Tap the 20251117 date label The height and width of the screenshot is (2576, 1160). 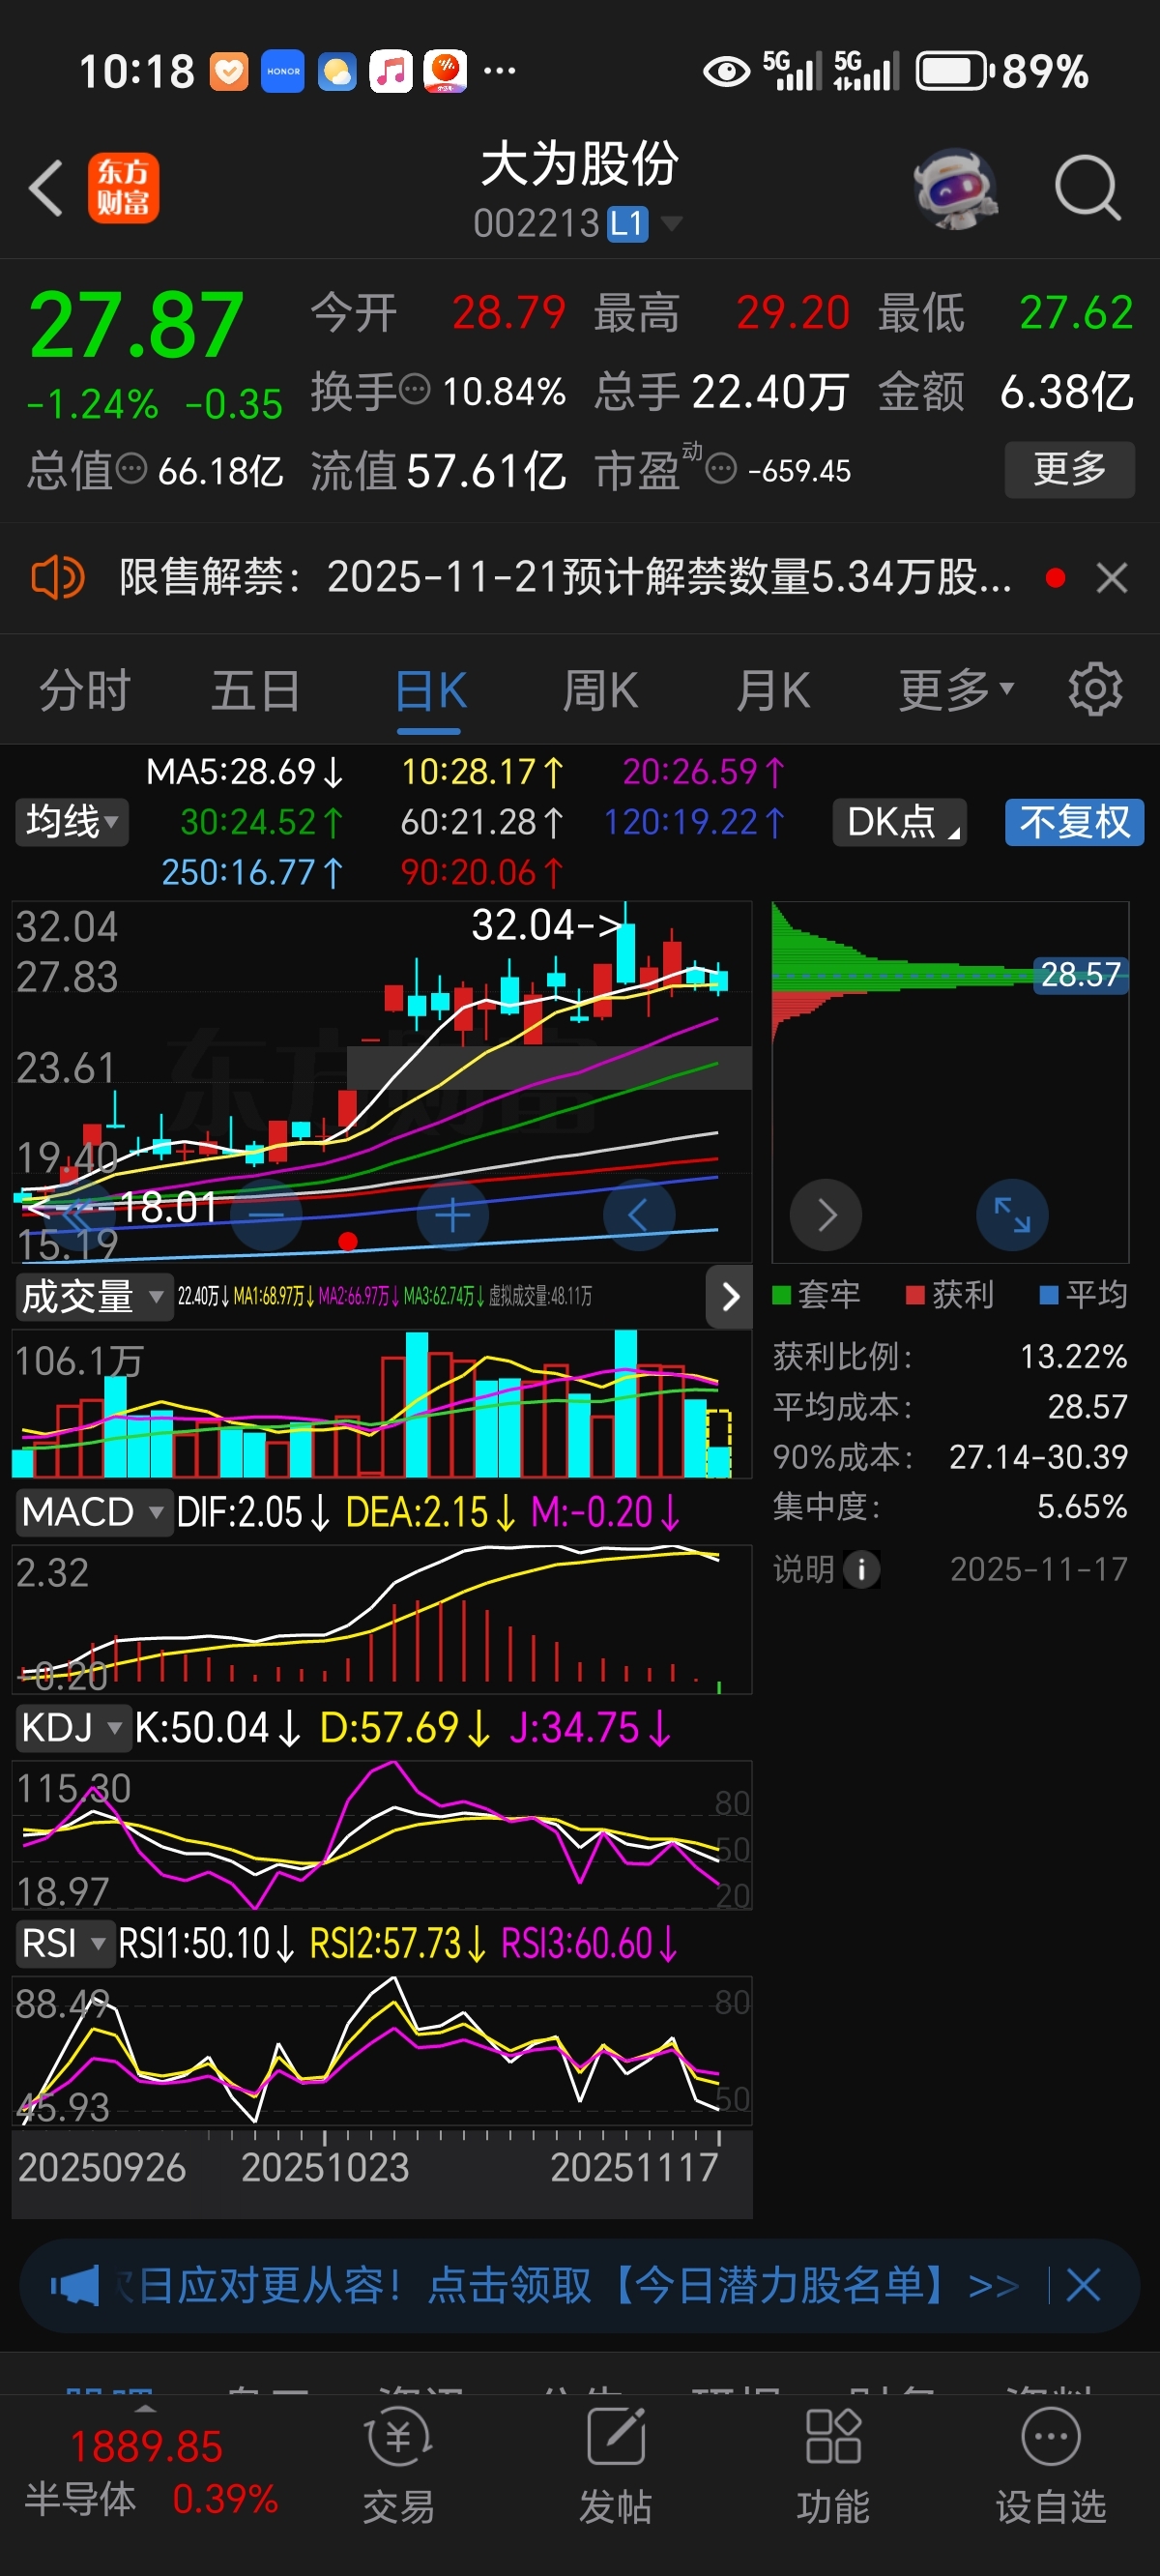point(634,2167)
